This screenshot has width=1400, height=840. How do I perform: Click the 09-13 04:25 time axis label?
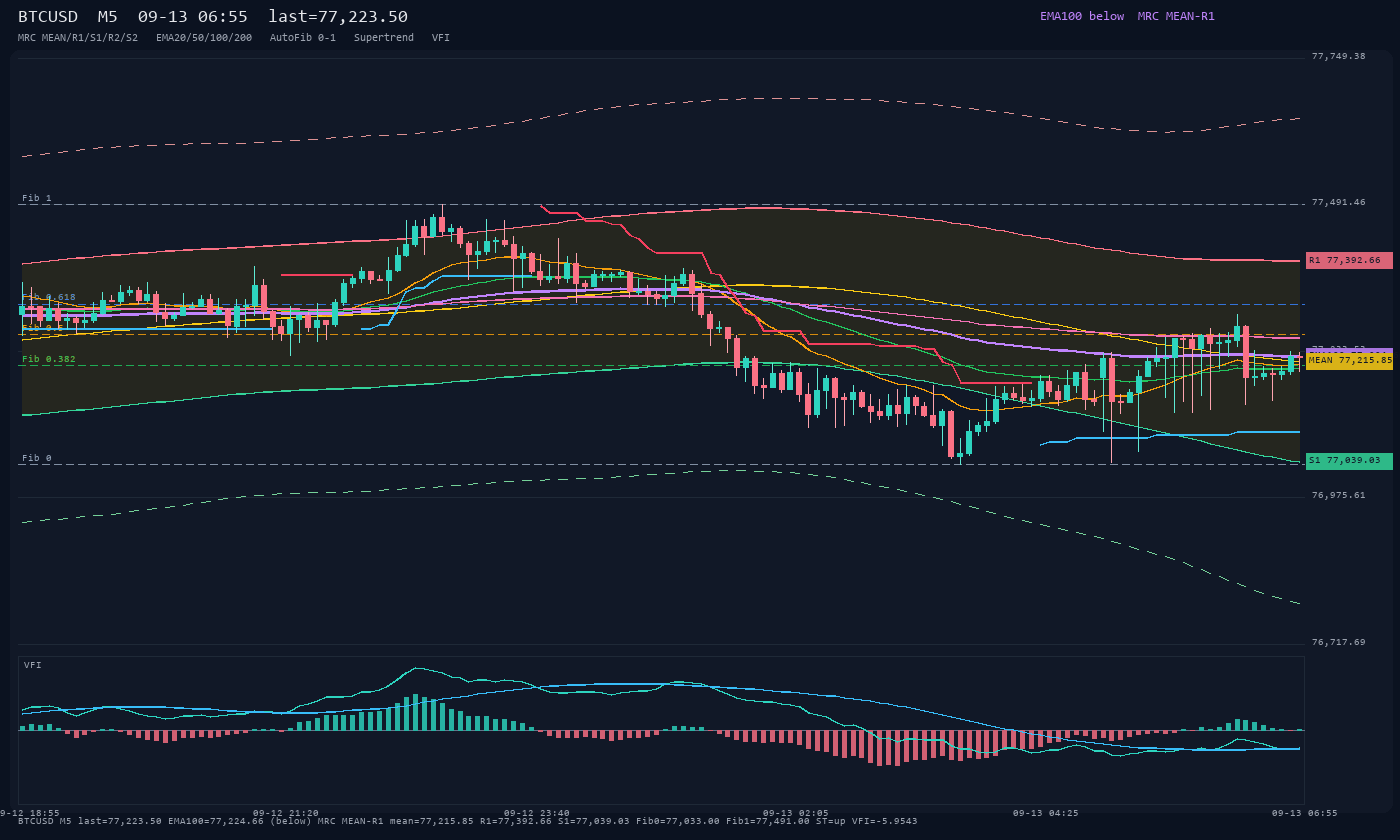tap(1045, 813)
